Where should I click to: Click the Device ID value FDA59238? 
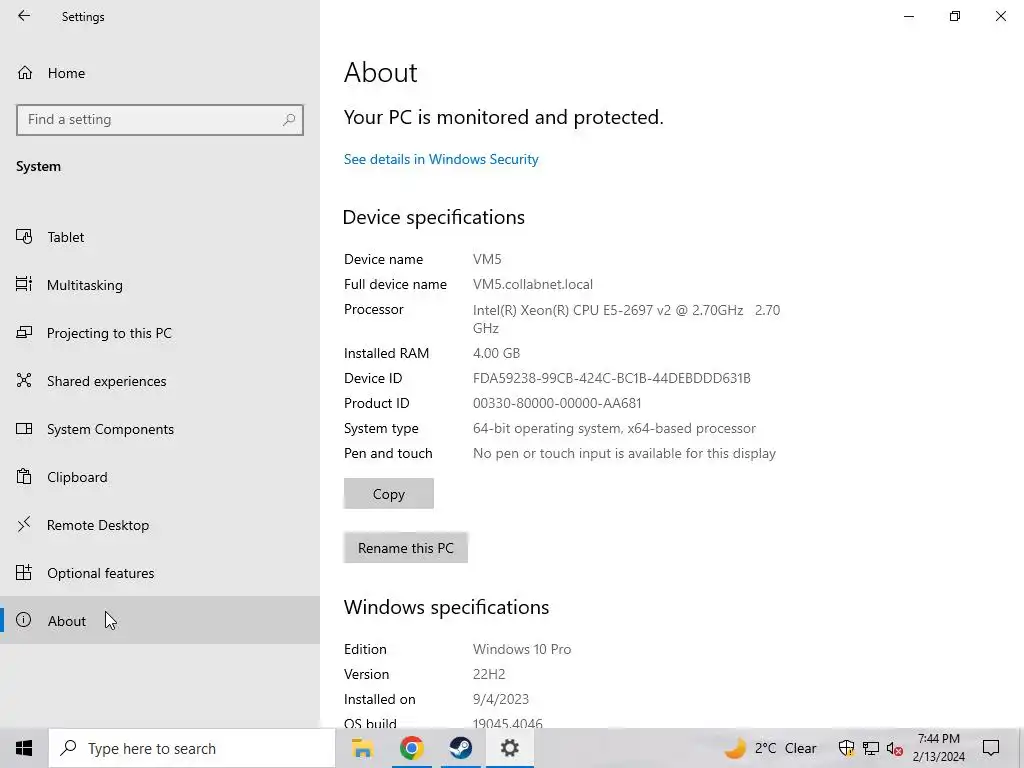[x=612, y=378]
